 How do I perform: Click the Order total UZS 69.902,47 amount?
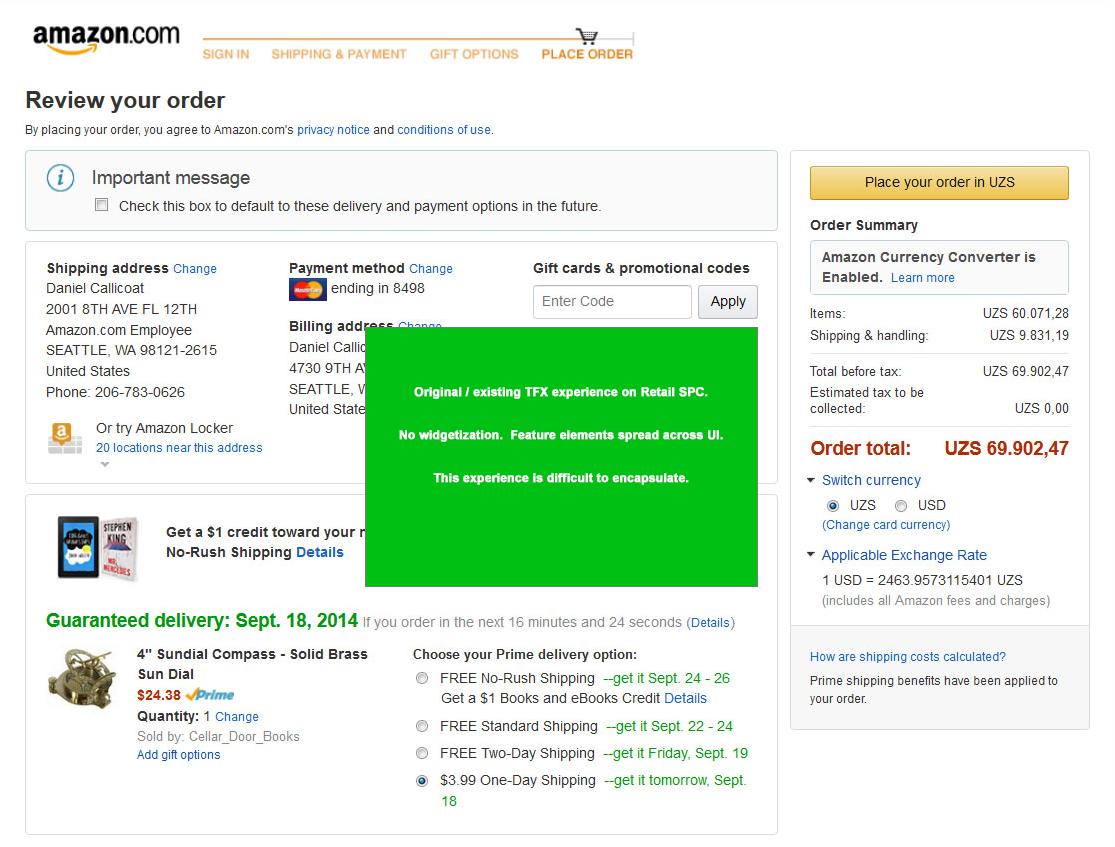pyautogui.click(x=1006, y=449)
